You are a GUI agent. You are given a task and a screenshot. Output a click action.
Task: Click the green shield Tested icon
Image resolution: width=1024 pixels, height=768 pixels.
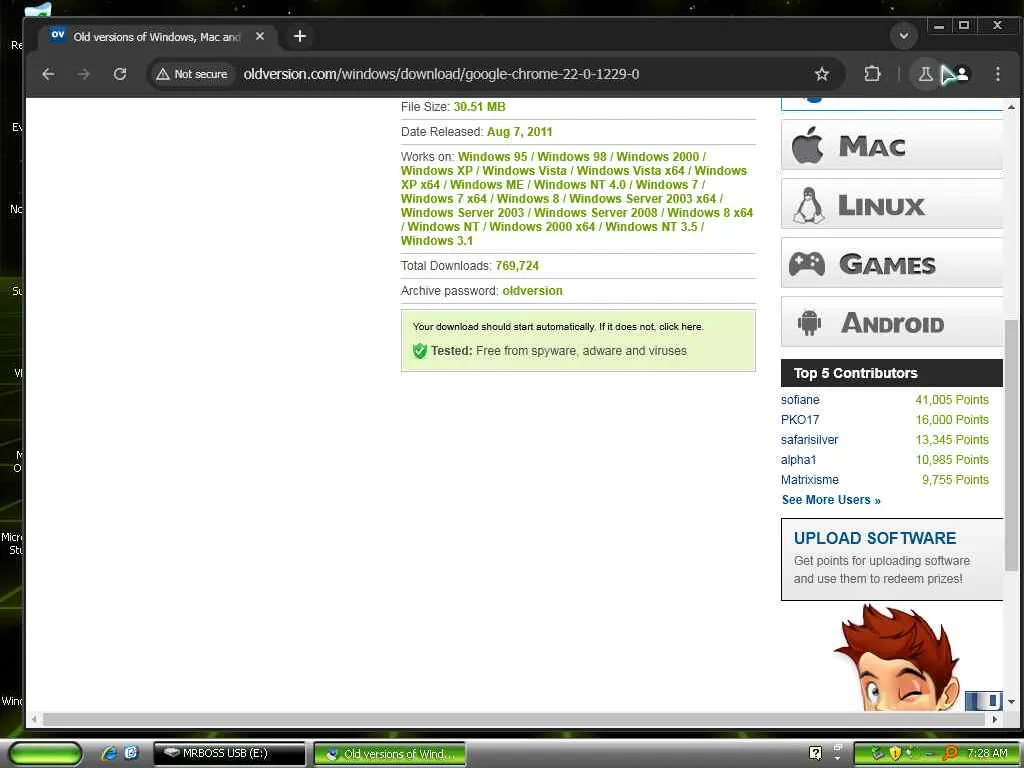(x=419, y=351)
